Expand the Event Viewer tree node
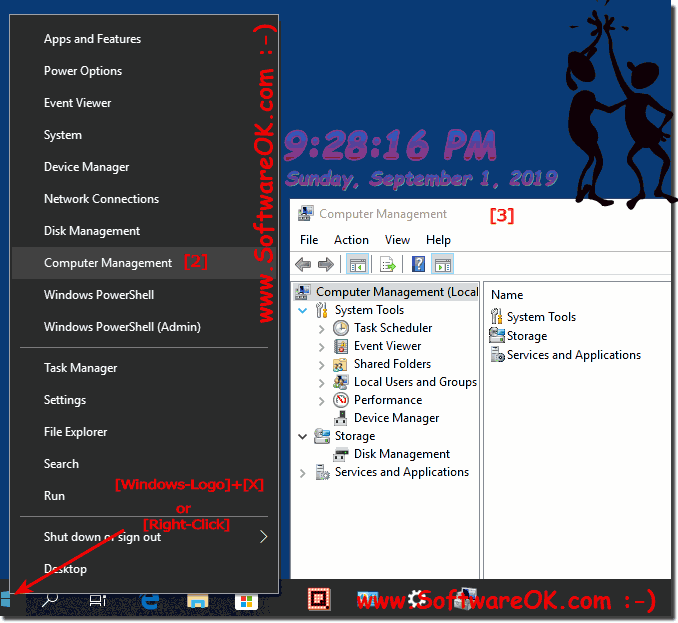 [321, 347]
